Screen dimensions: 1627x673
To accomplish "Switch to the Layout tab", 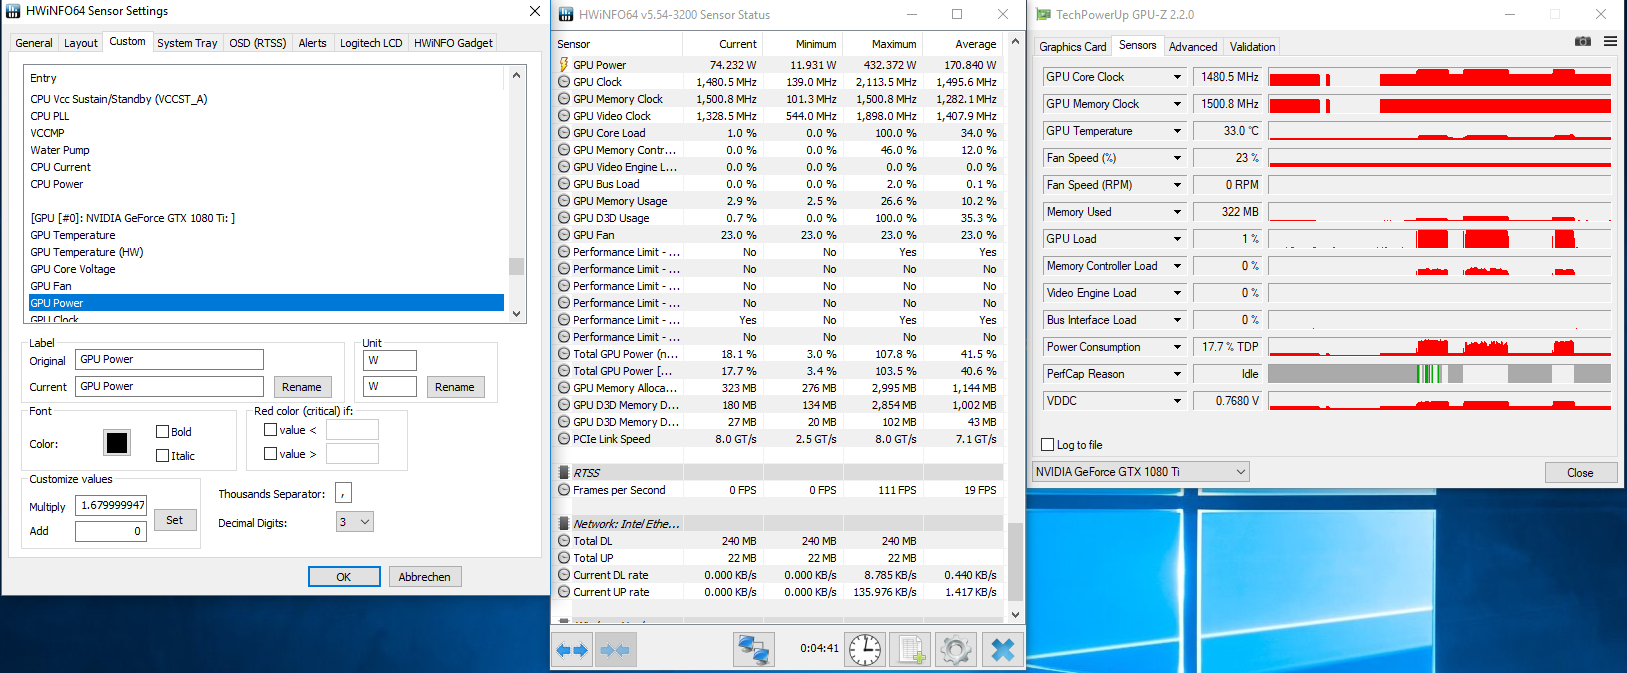I will tap(81, 43).
